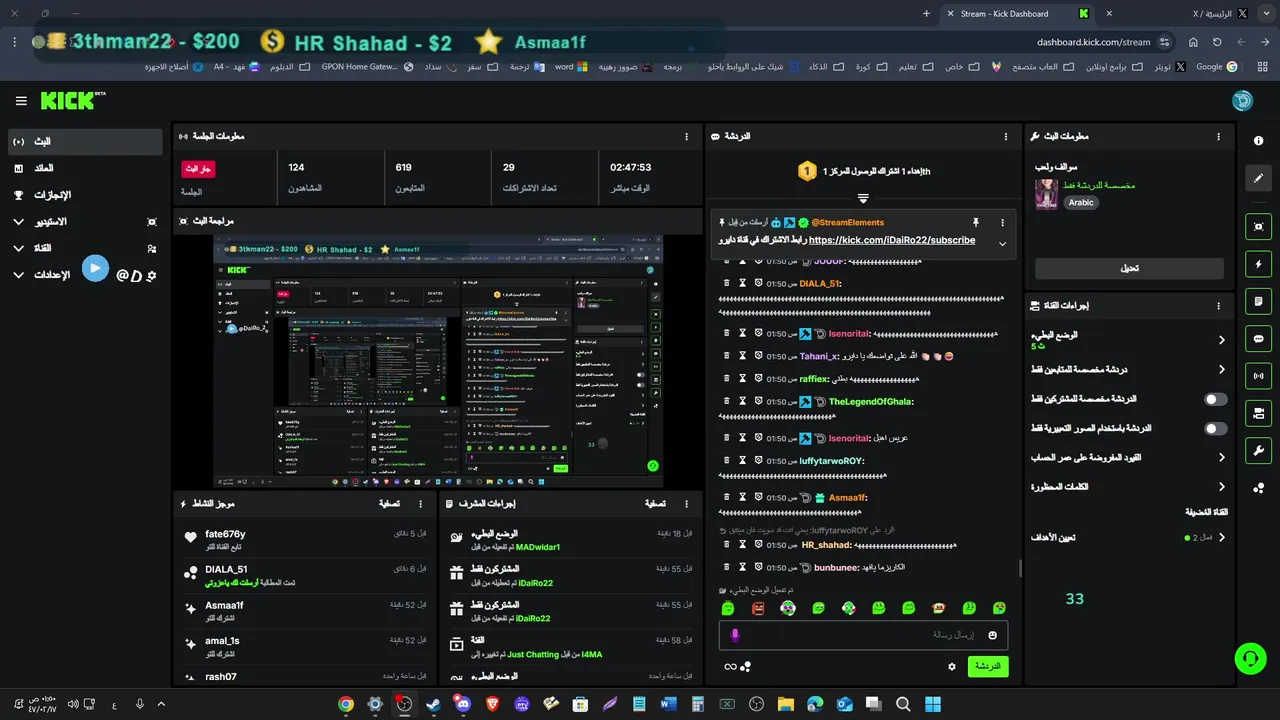This screenshot has height=720, width=1280.
Task: Open the kick.com/iDaiRo22/subscribe link
Action: 892,240
